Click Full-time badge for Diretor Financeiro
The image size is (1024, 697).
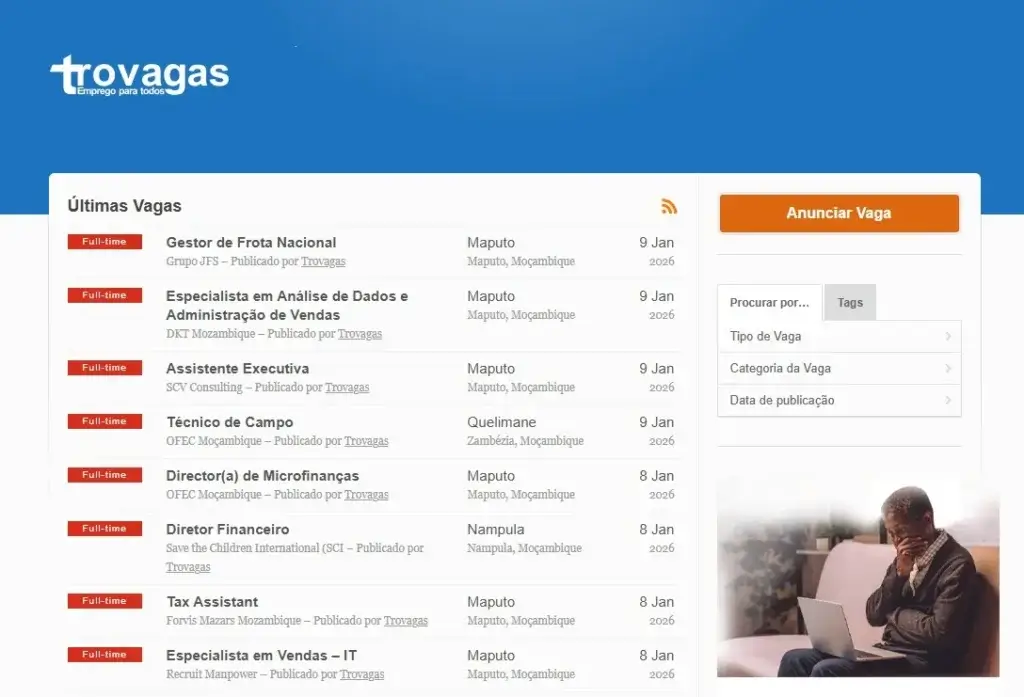104,528
